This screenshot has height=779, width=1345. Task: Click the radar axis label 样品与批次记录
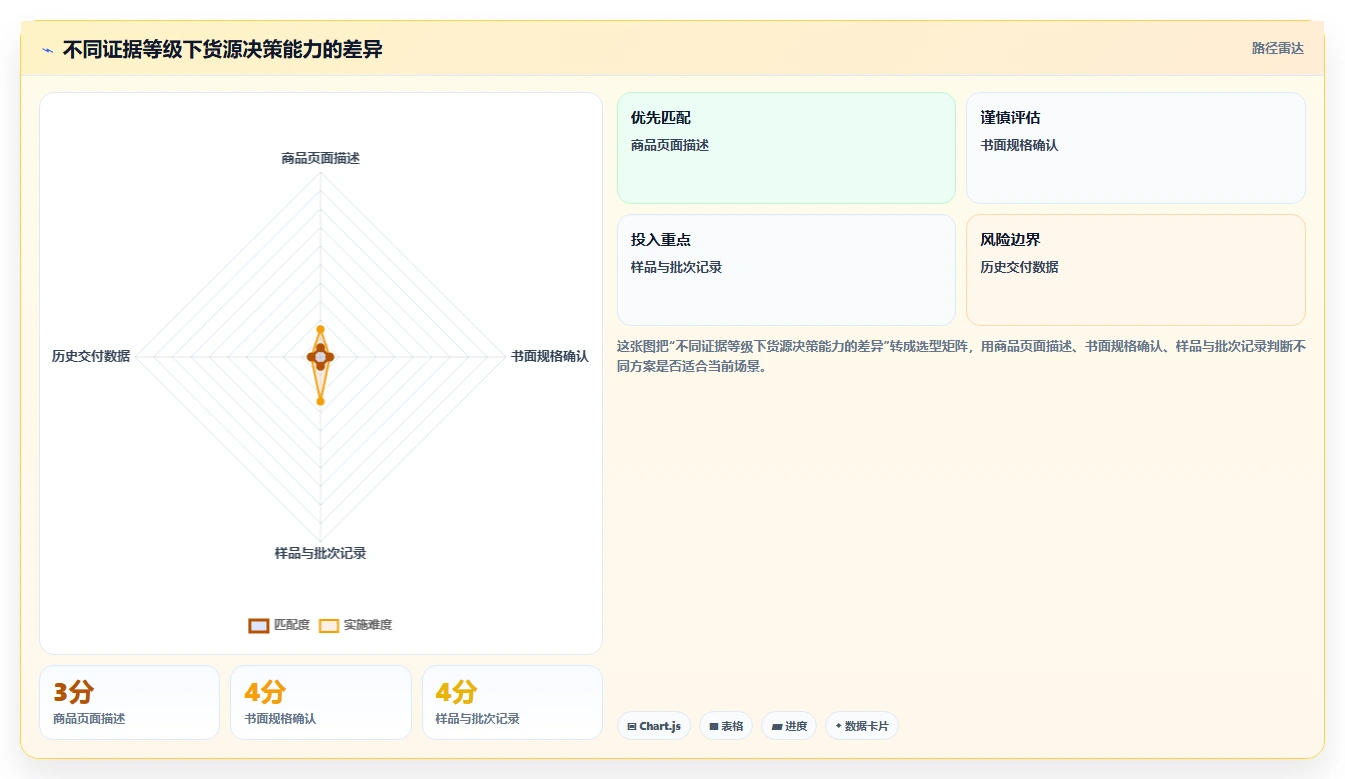click(x=320, y=553)
